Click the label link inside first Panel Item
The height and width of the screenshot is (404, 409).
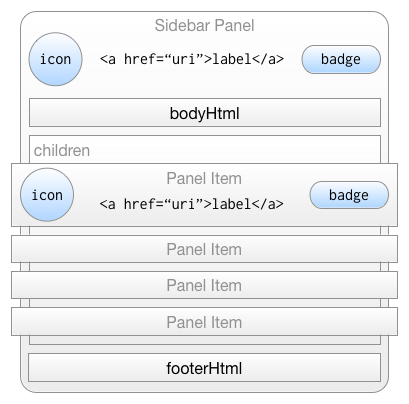point(191,204)
